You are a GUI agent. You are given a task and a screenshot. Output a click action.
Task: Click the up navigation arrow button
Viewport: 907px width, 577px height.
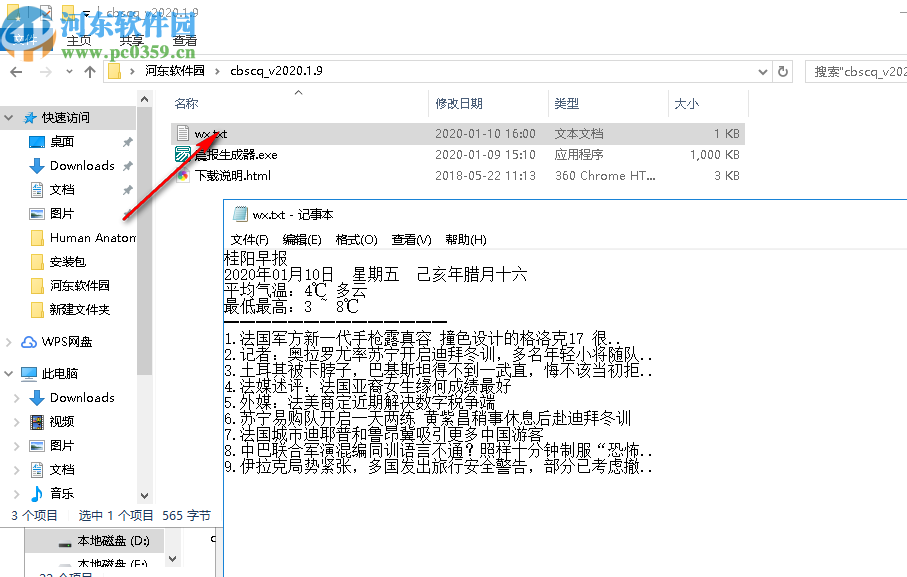tap(91, 71)
